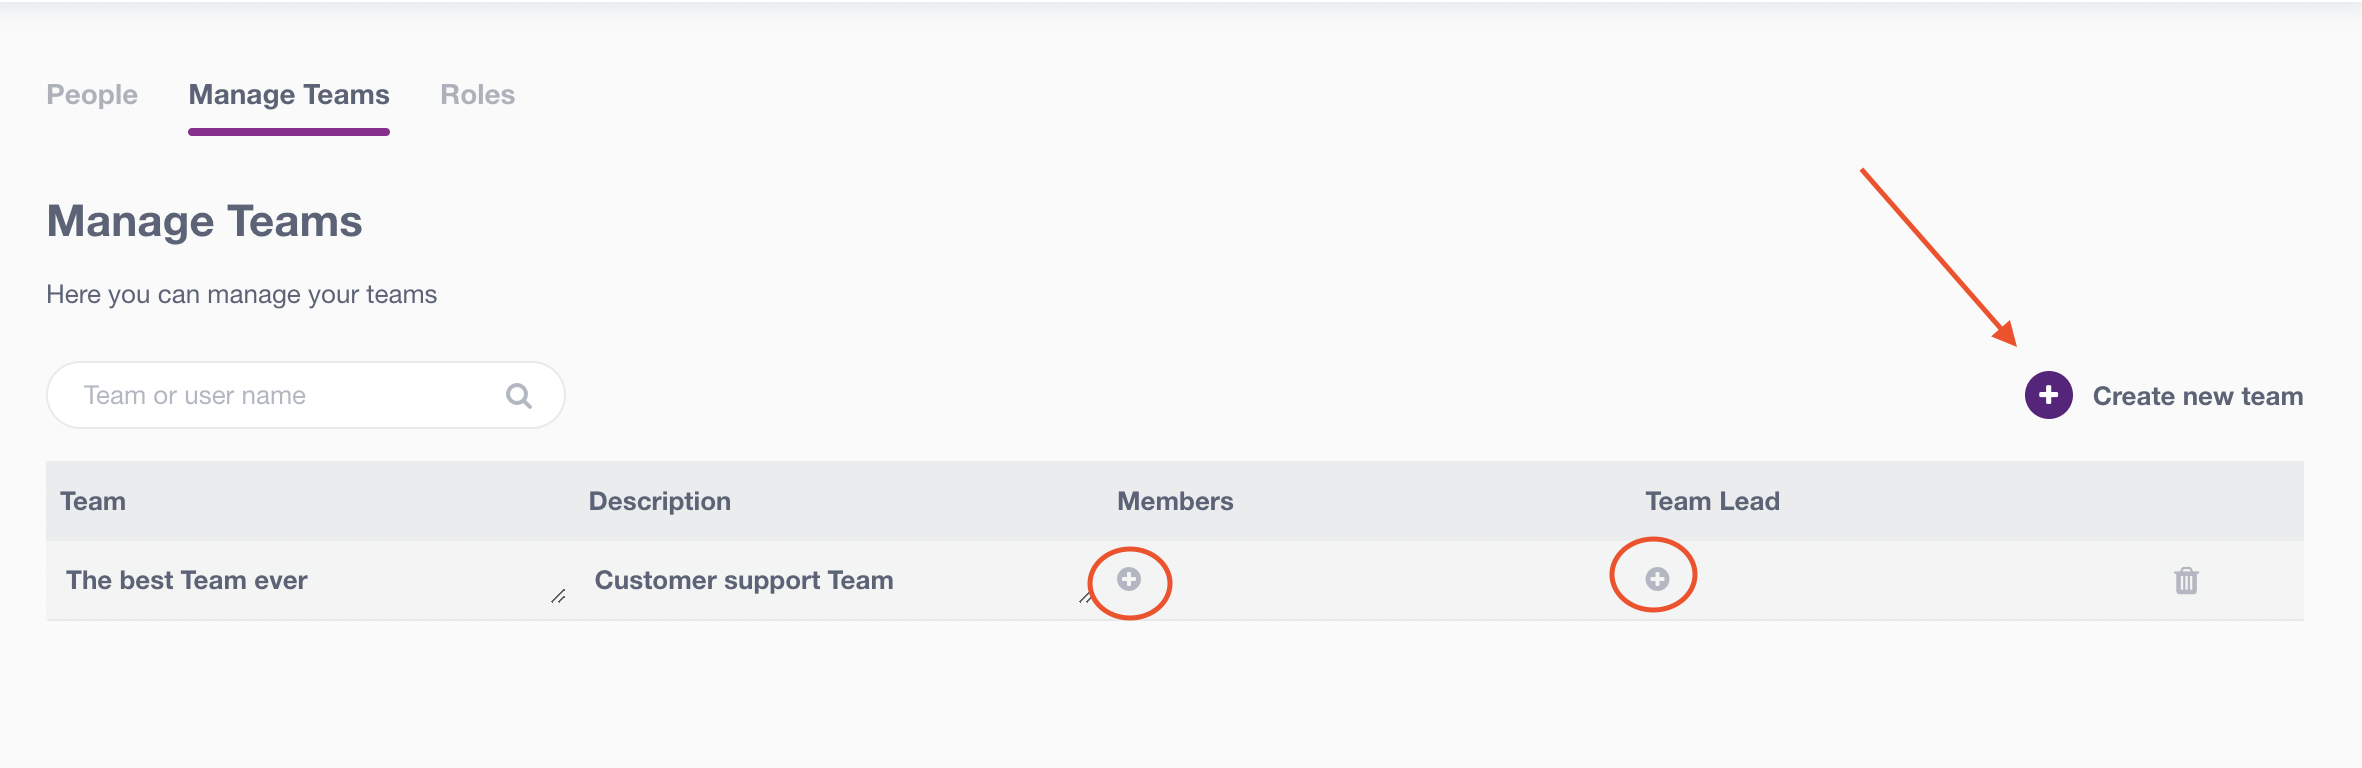Click the Manage Teams page heading
This screenshot has height=768, width=2362.
[x=204, y=221]
